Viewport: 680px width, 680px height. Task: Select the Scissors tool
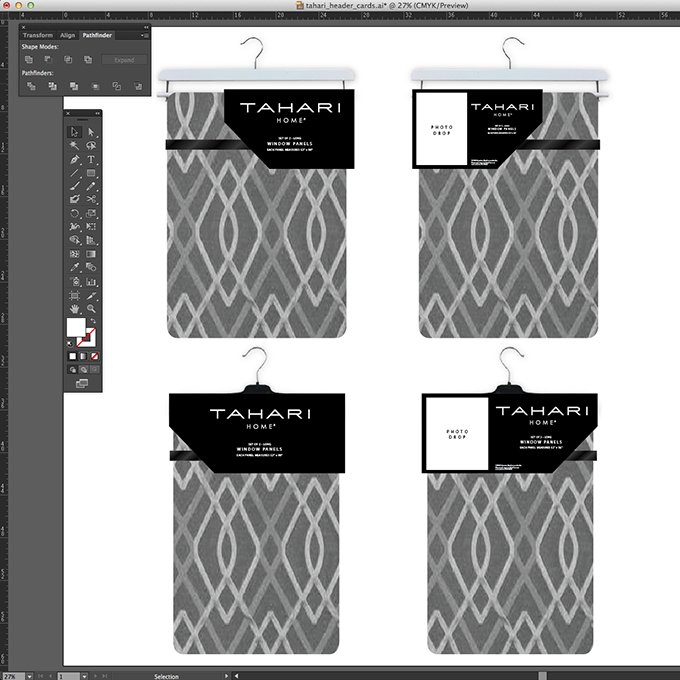[x=91, y=199]
